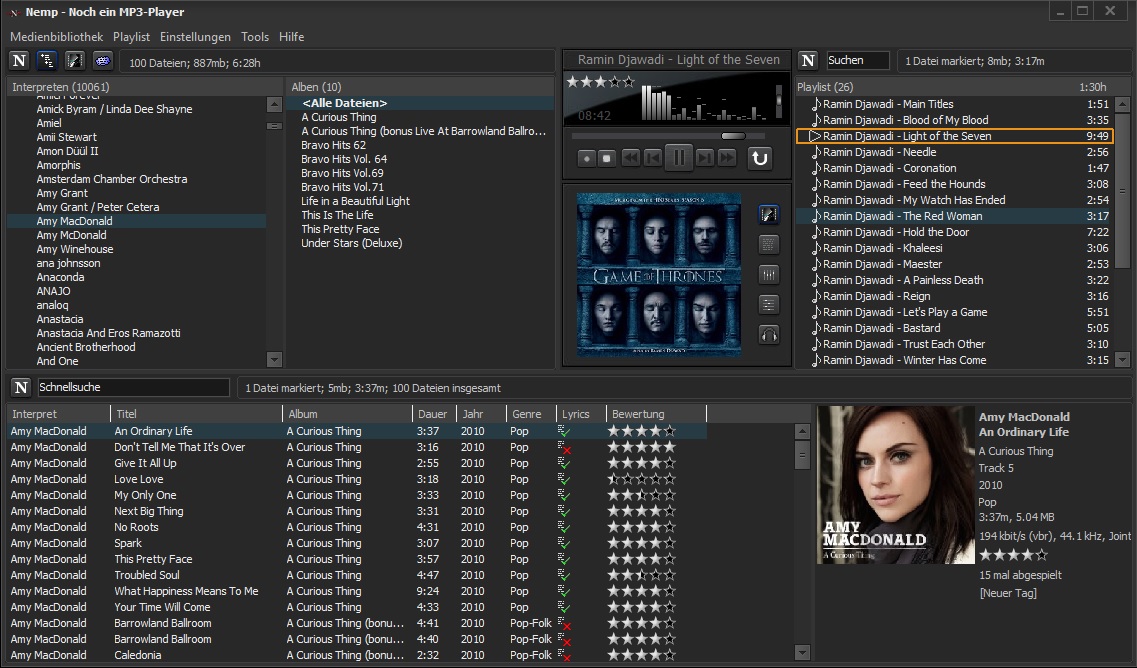1137x668 pixels.
Task: Click the spectrum visualization display
Action: [x=703, y=102]
